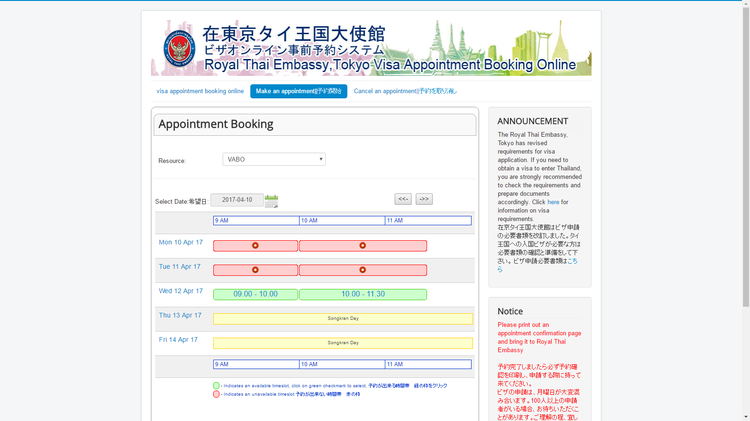Screen dimensions: 750x421
Task: Click green available timeslot legend swatch
Action: pos(216,386)
